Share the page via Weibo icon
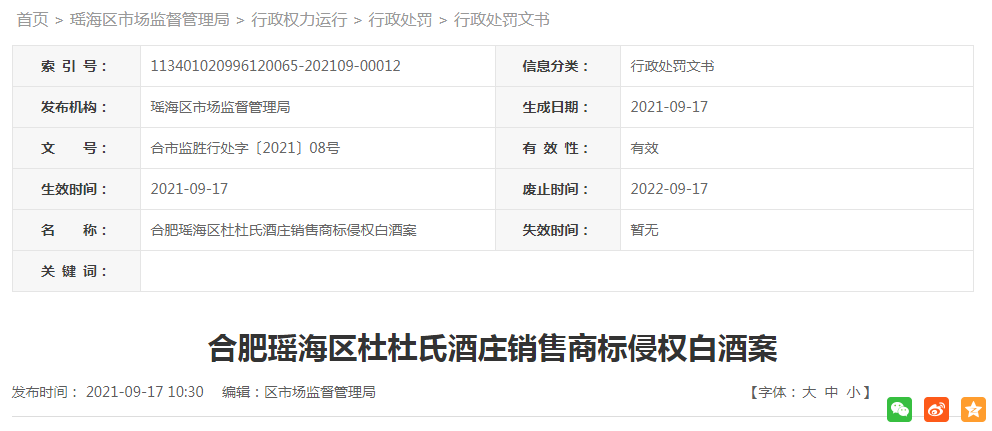 tap(936, 409)
